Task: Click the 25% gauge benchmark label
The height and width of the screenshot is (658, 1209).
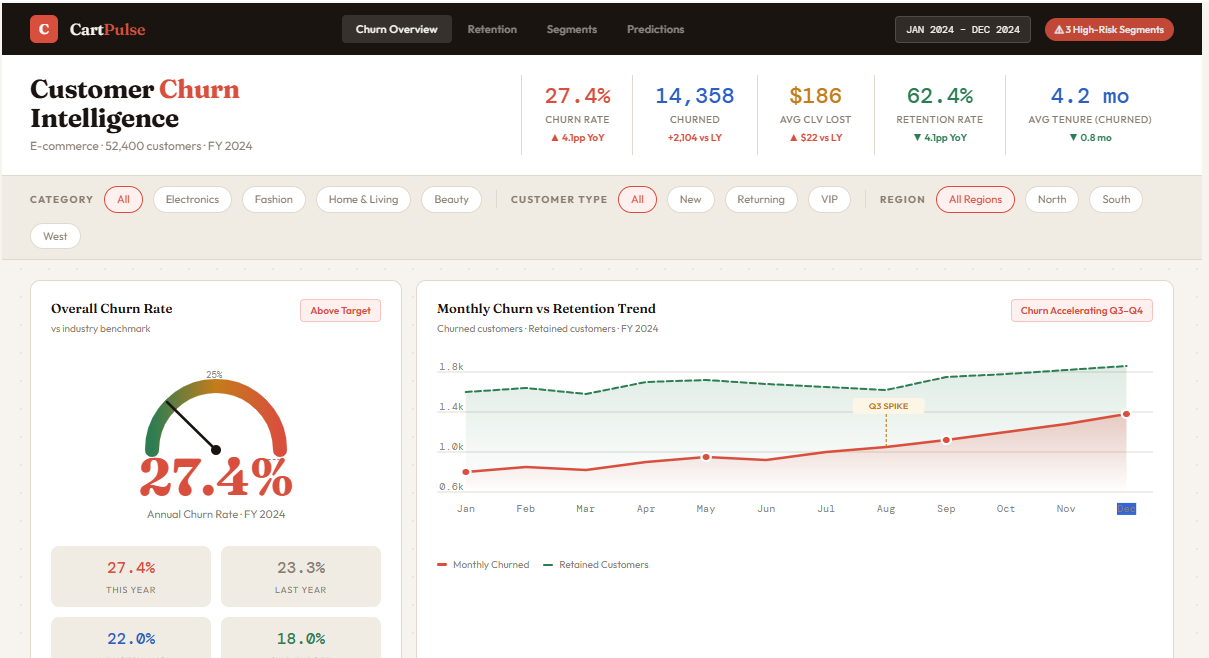Action: [x=214, y=375]
